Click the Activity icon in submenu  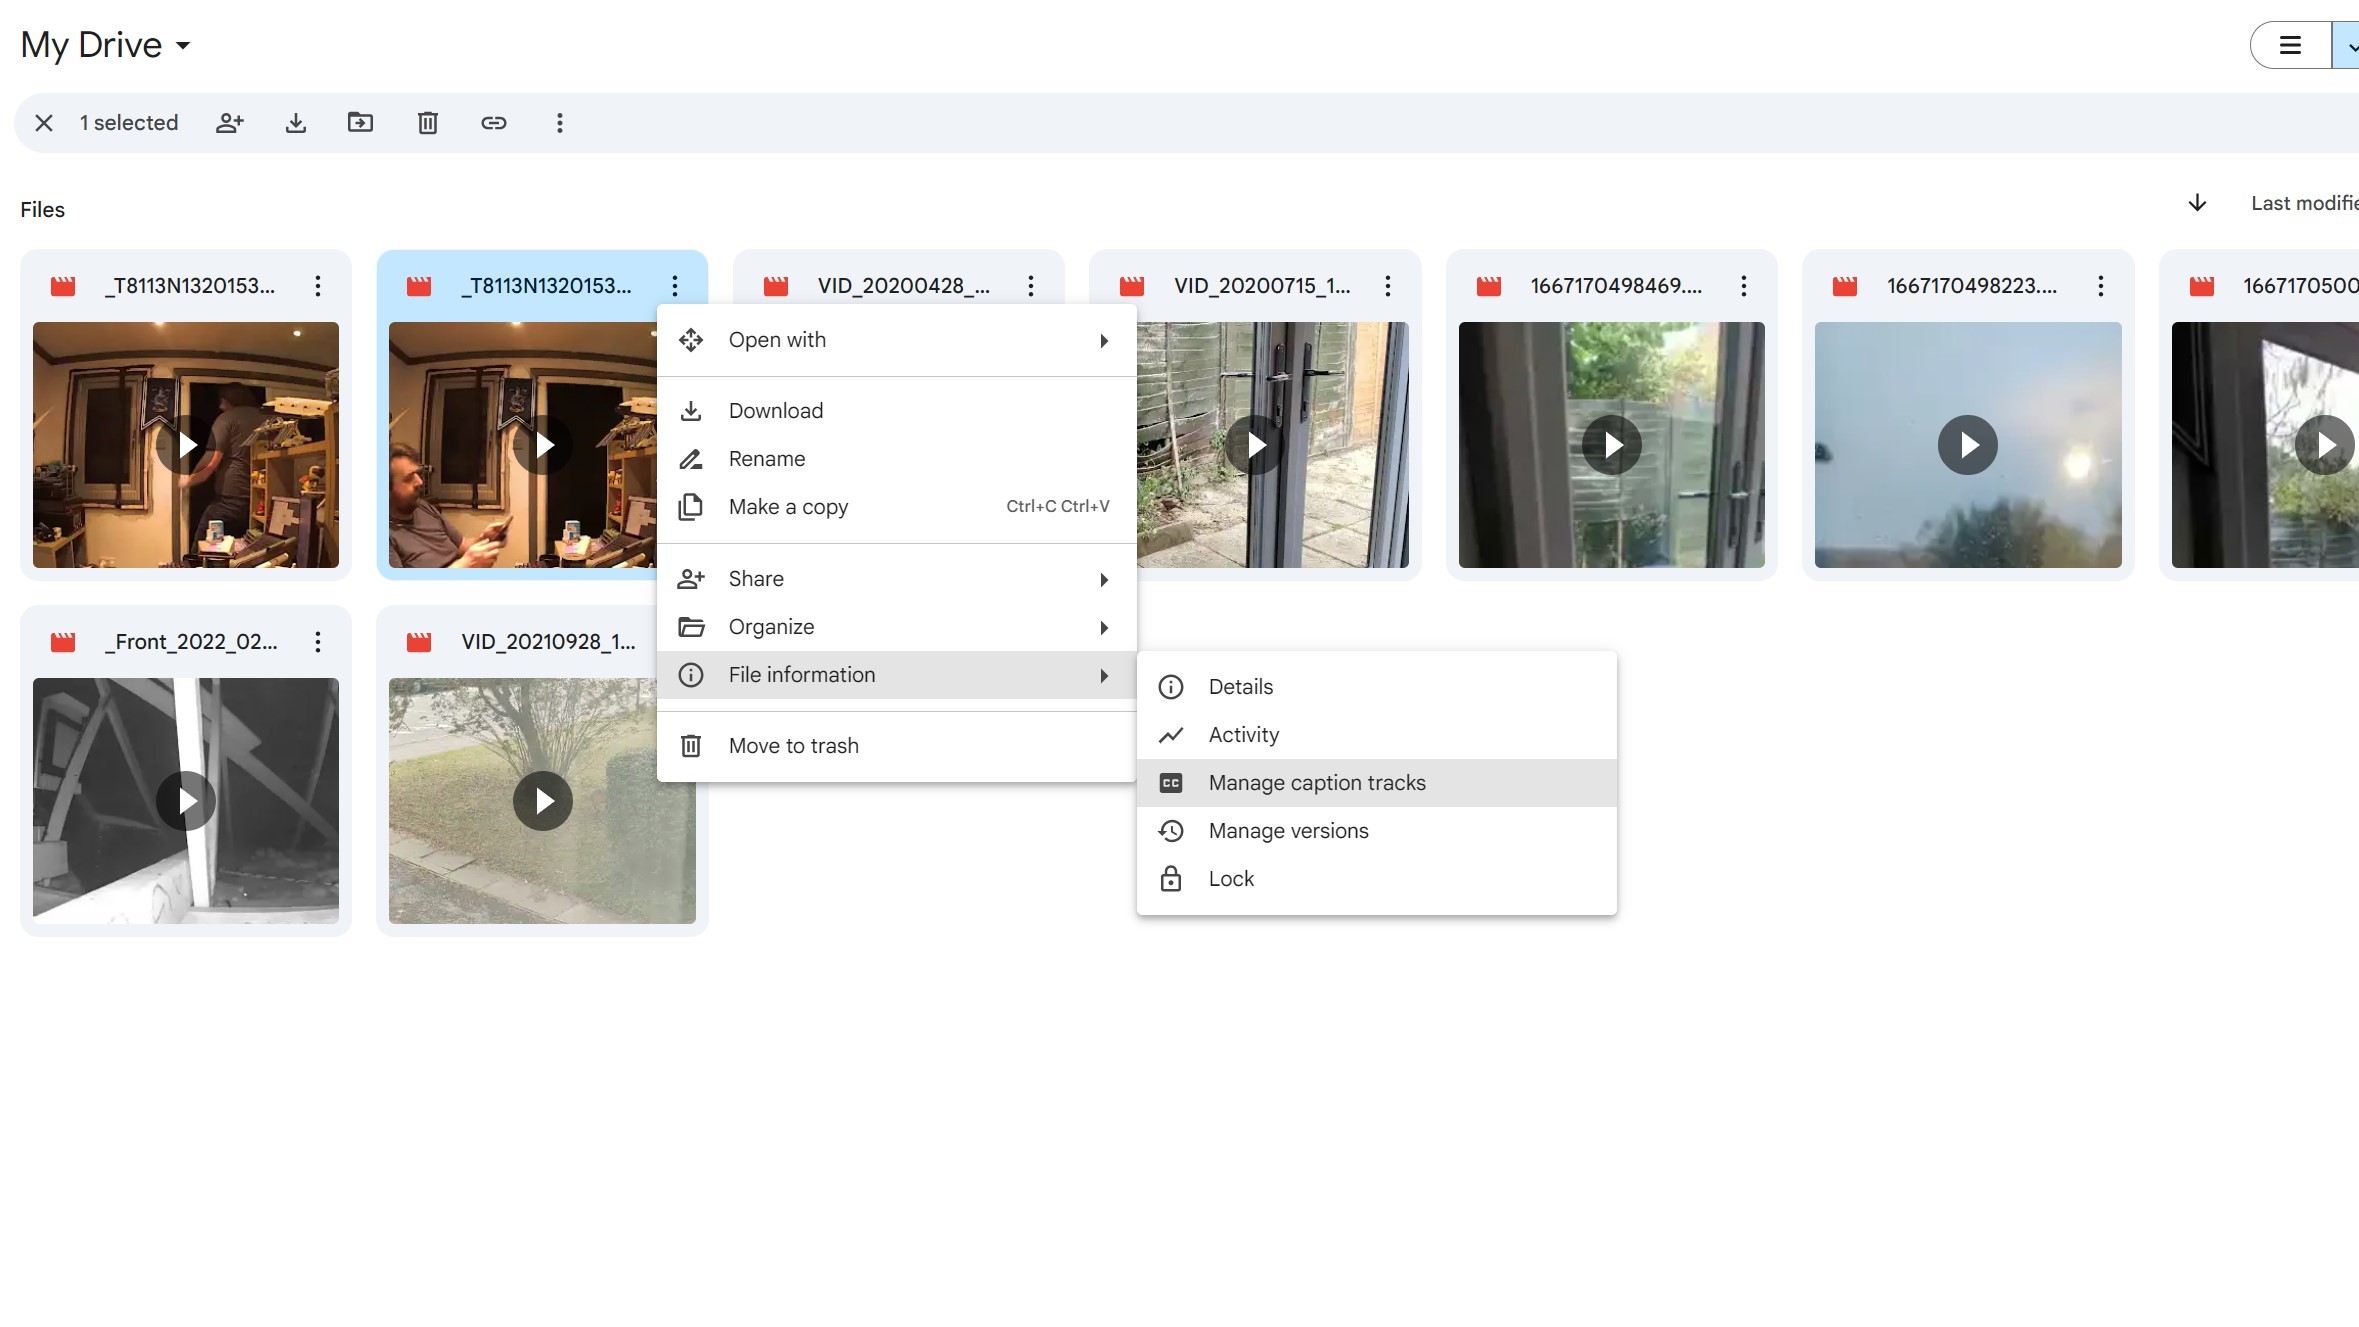click(x=1171, y=734)
